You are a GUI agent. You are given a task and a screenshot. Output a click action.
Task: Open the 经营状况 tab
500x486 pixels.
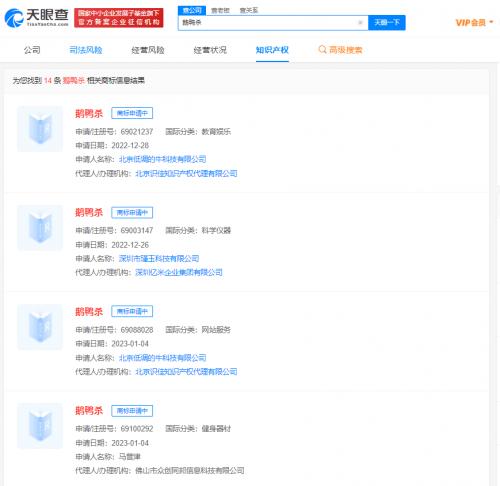pyautogui.click(x=210, y=50)
